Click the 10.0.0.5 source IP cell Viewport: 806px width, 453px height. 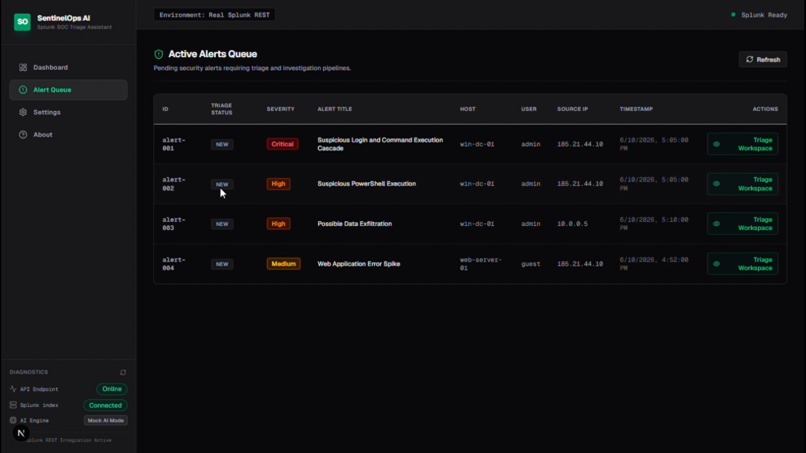[x=572, y=224]
